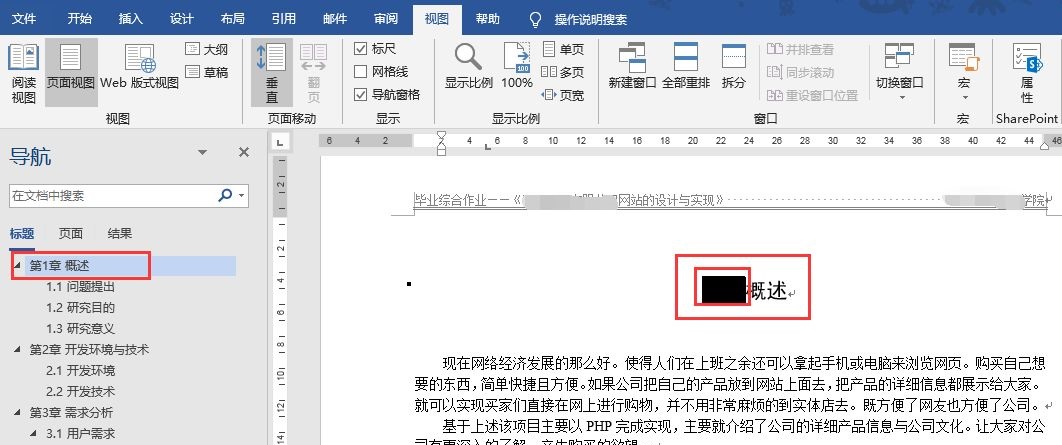1062x445 pixels.
Task: Open the Review tab (审阅)
Action: [x=385, y=19]
